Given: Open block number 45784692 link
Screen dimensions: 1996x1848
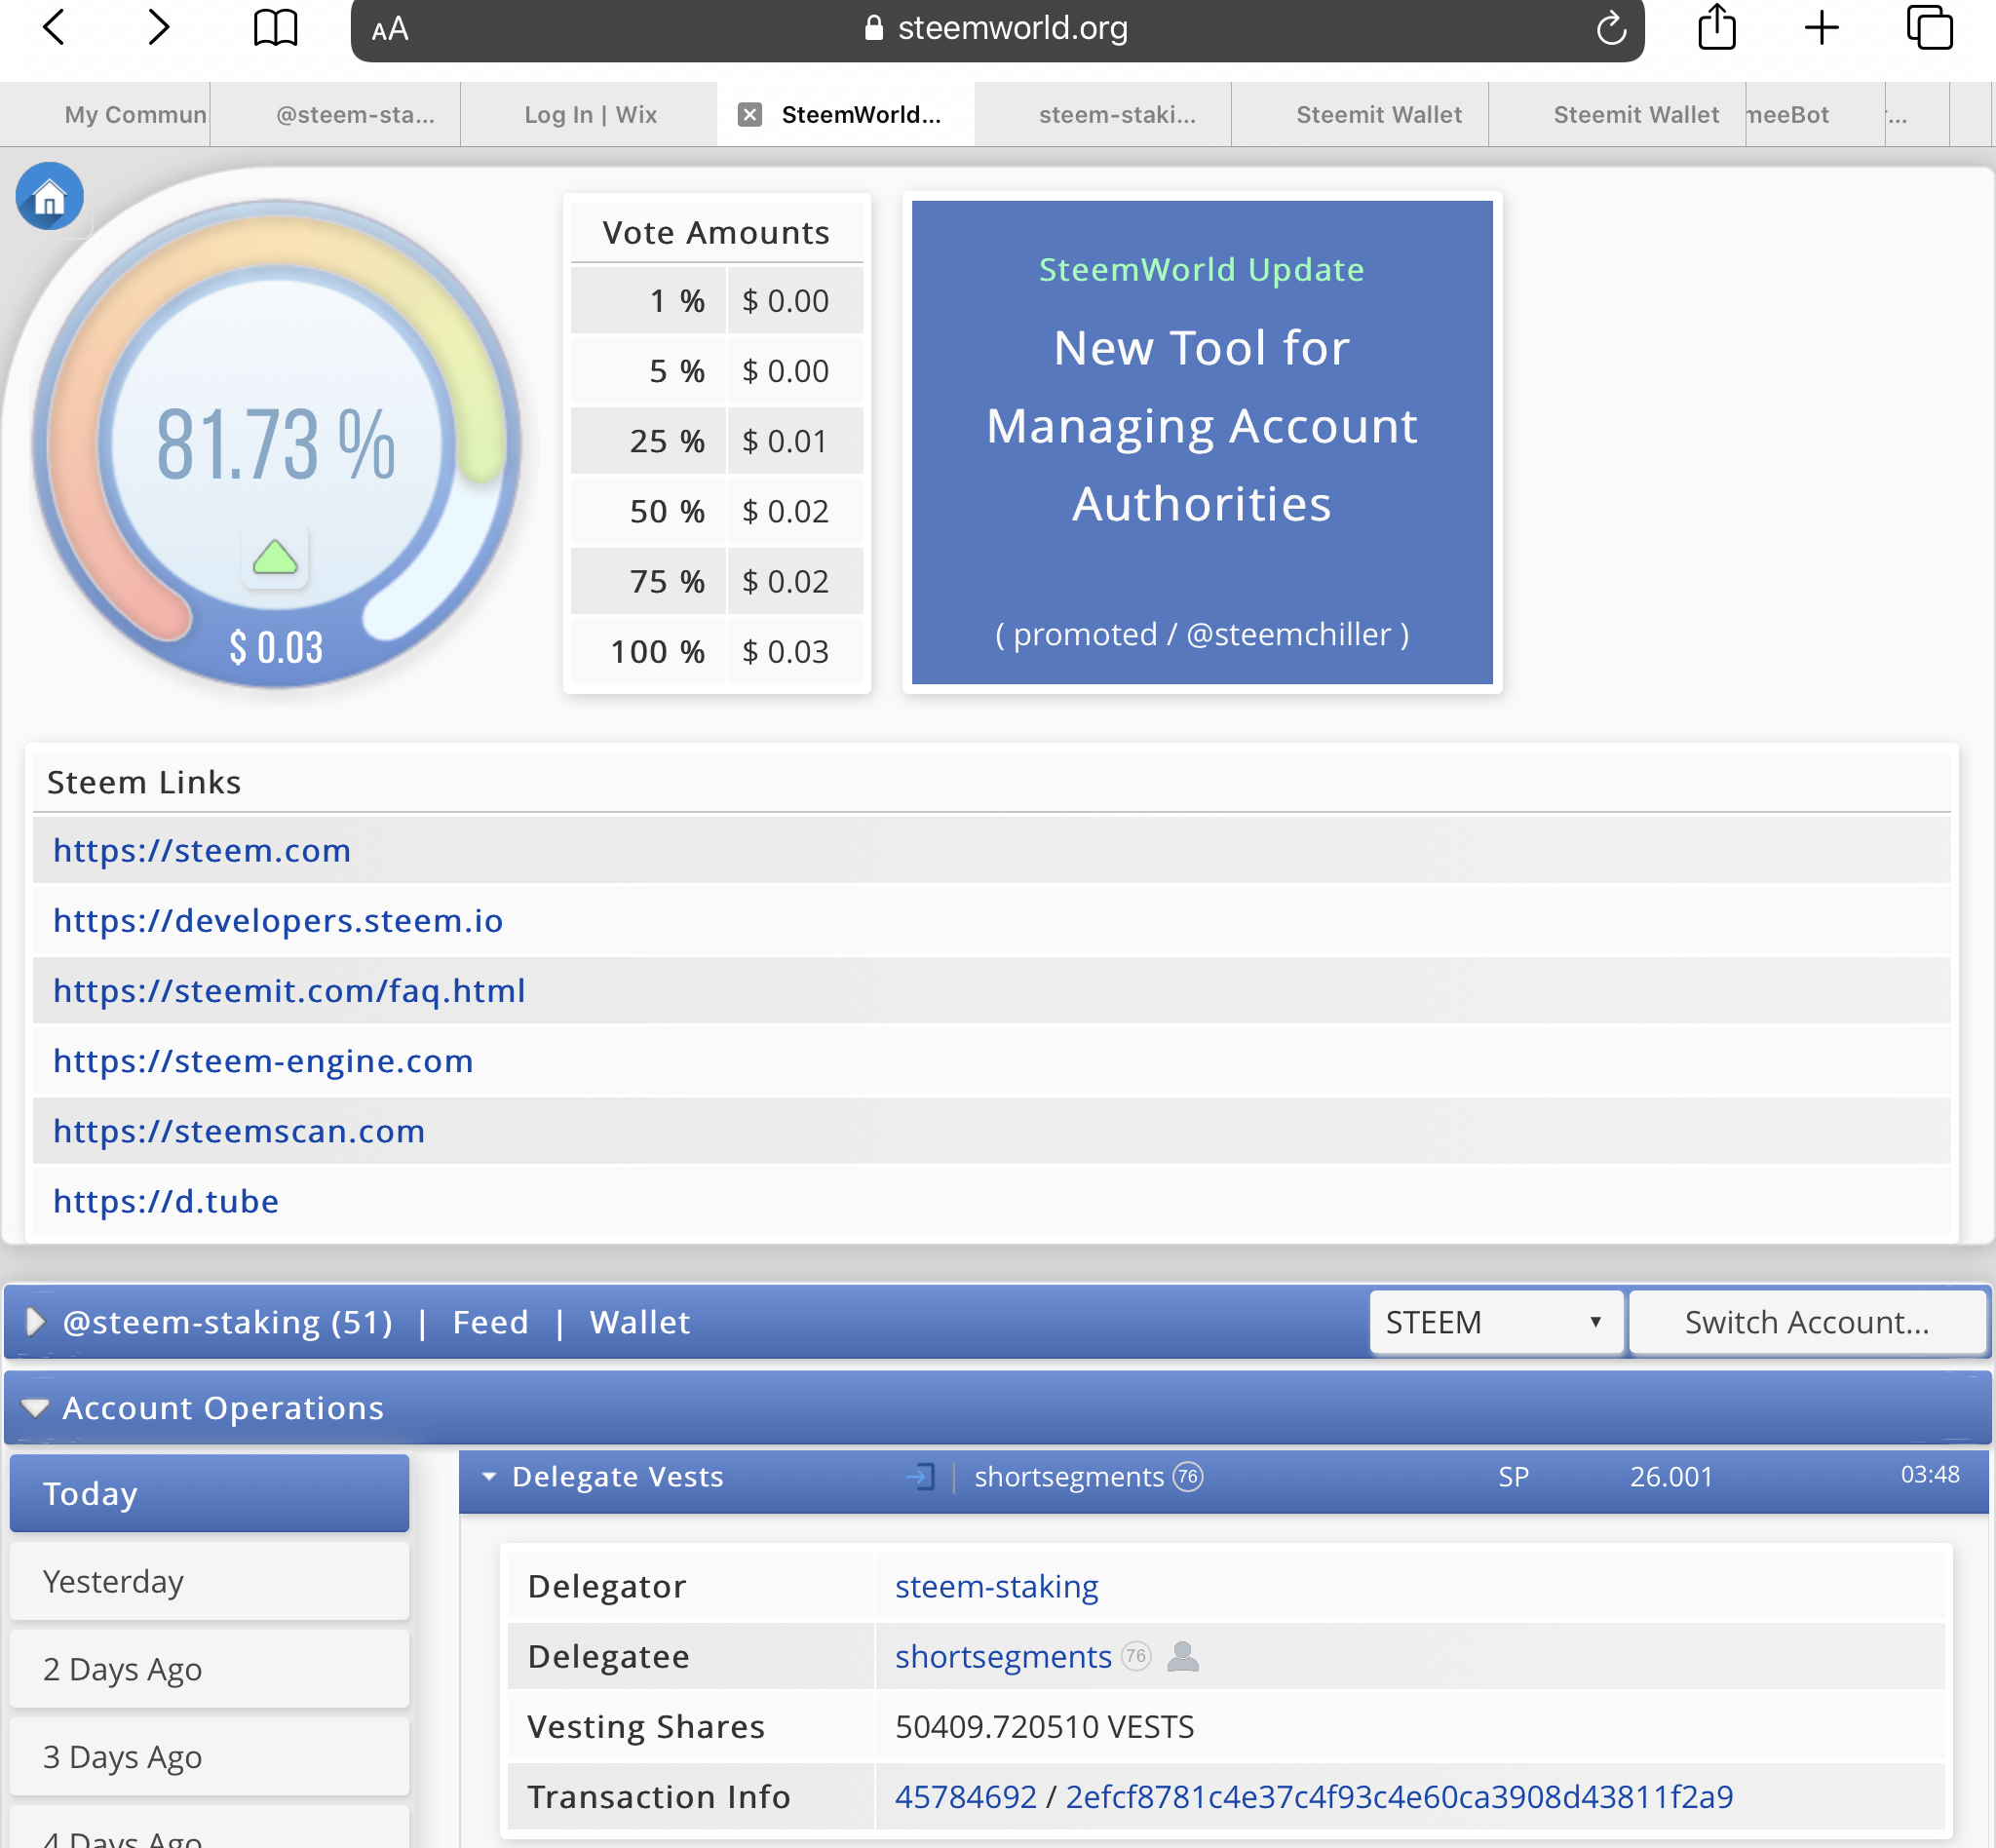Looking at the screenshot, I should pos(966,1797).
